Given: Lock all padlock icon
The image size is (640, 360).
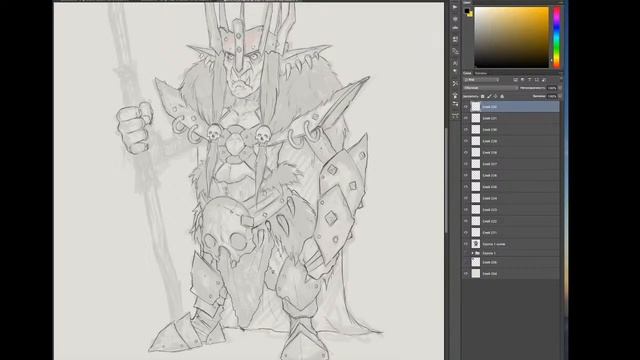Looking at the screenshot, I should point(502,96).
